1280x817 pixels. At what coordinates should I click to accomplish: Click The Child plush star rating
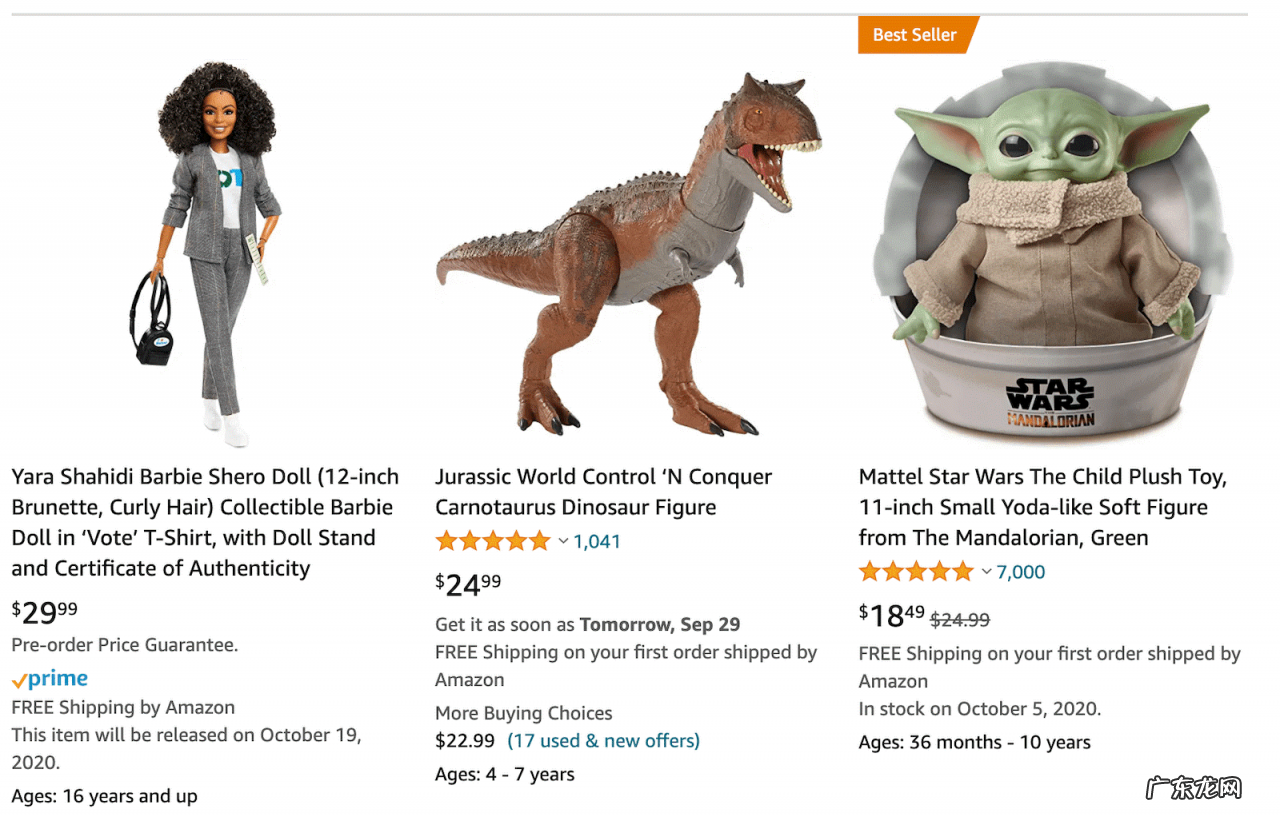pyautogui.click(x=916, y=572)
